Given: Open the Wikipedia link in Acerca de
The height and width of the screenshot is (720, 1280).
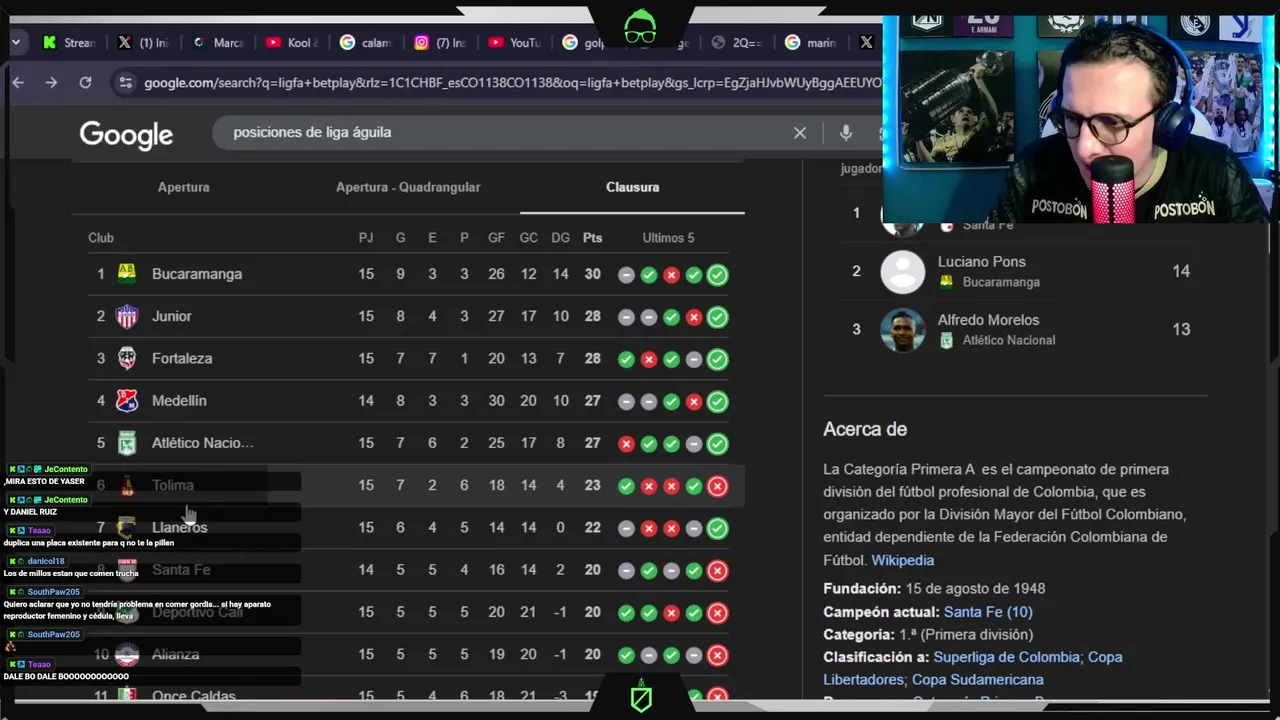Looking at the screenshot, I should click(x=902, y=560).
